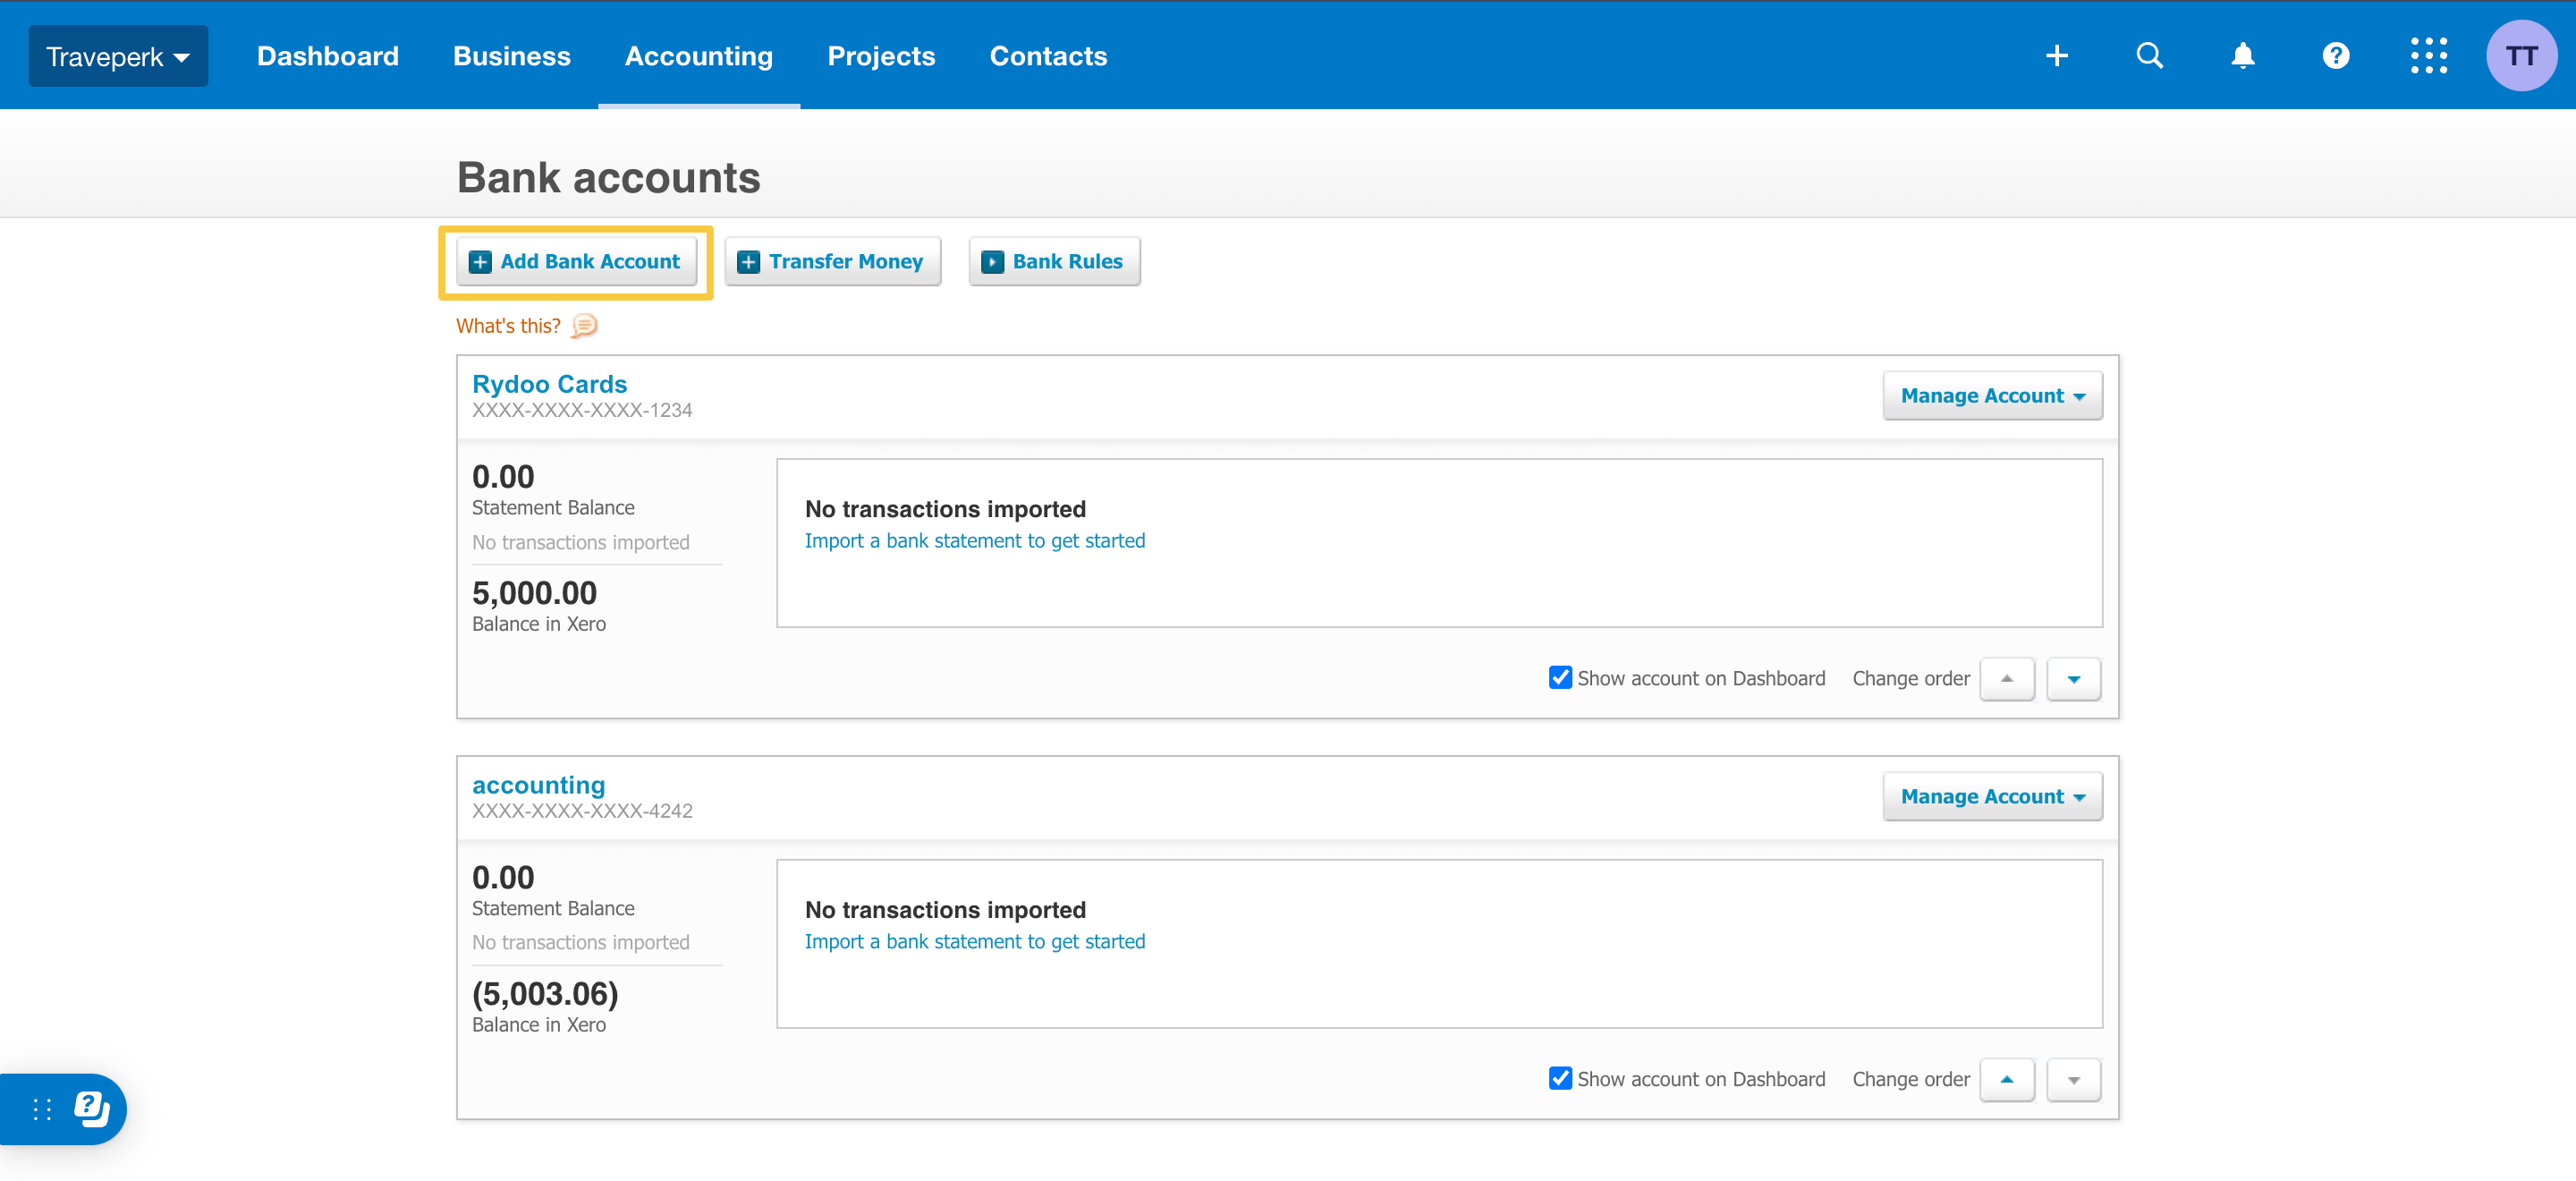Viewport: 2576px width, 1181px height.
Task: Open the search magnifier icon
Action: (2149, 56)
